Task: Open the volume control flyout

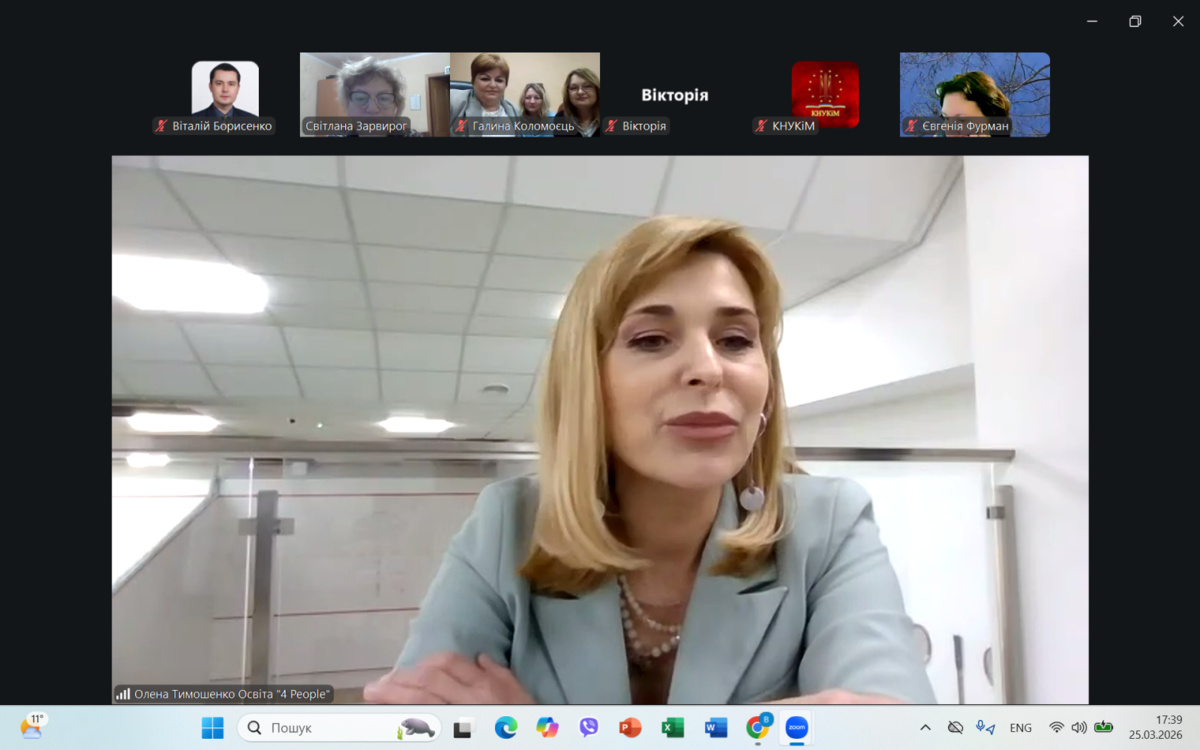Action: coord(1079,728)
